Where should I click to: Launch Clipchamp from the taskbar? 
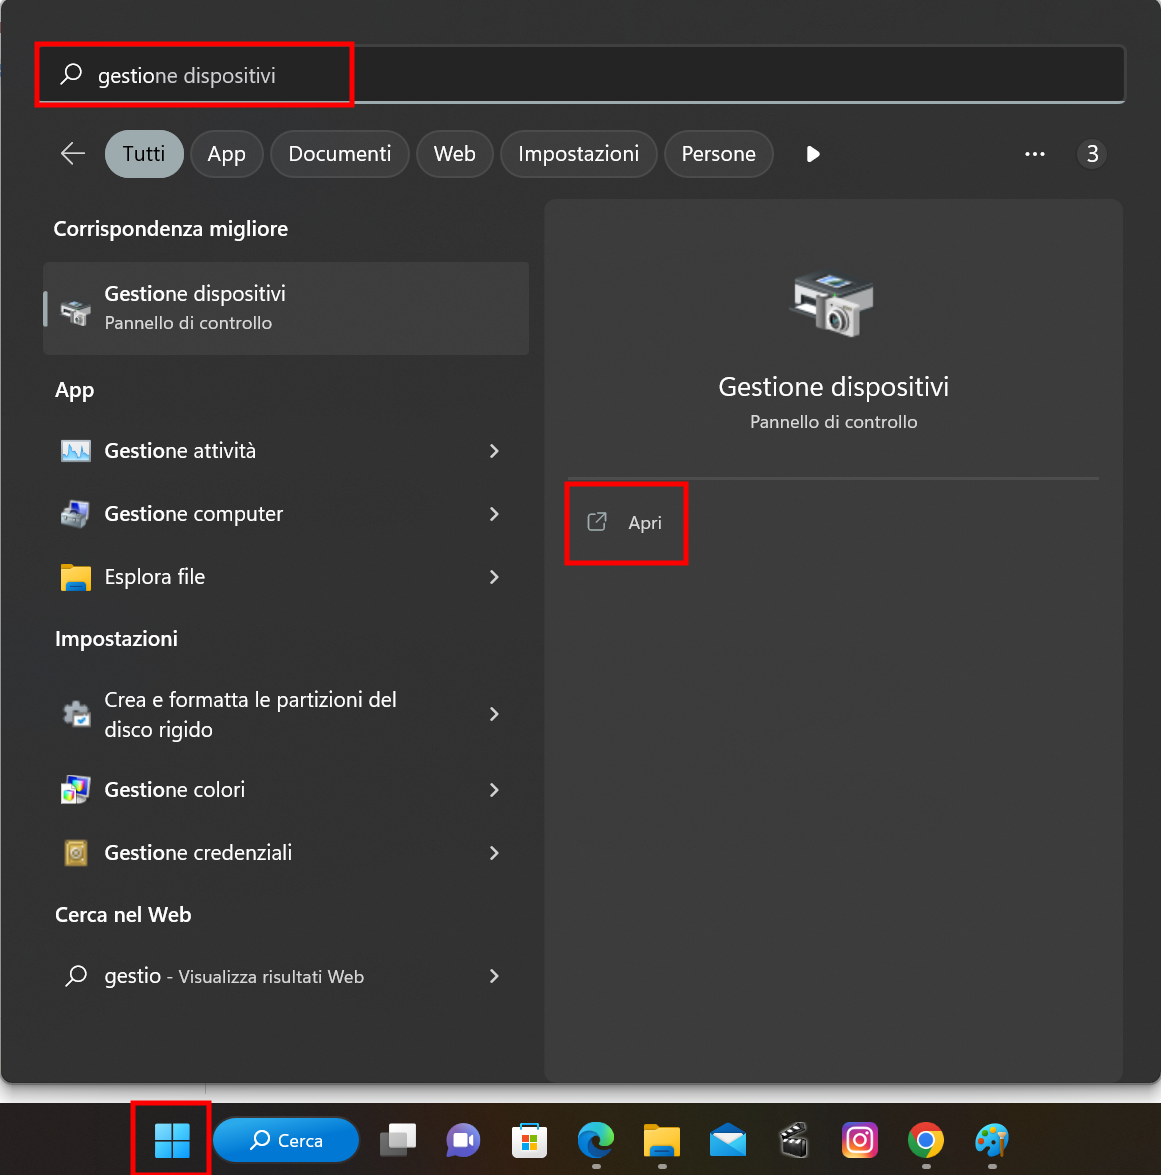[793, 1141]
